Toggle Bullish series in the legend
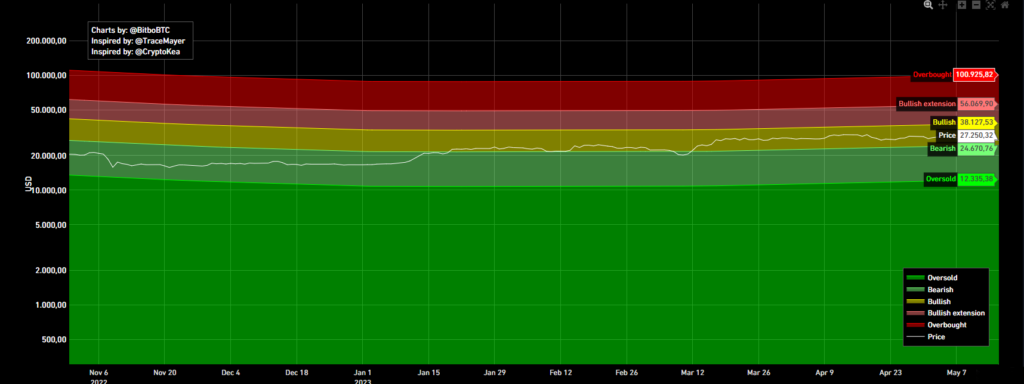 (929, 302)
